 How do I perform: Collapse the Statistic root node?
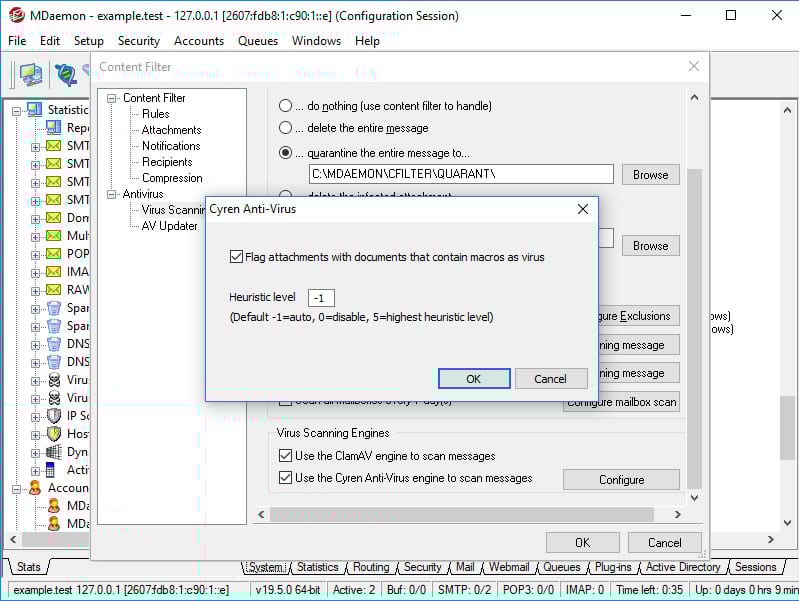coord(16,111)
